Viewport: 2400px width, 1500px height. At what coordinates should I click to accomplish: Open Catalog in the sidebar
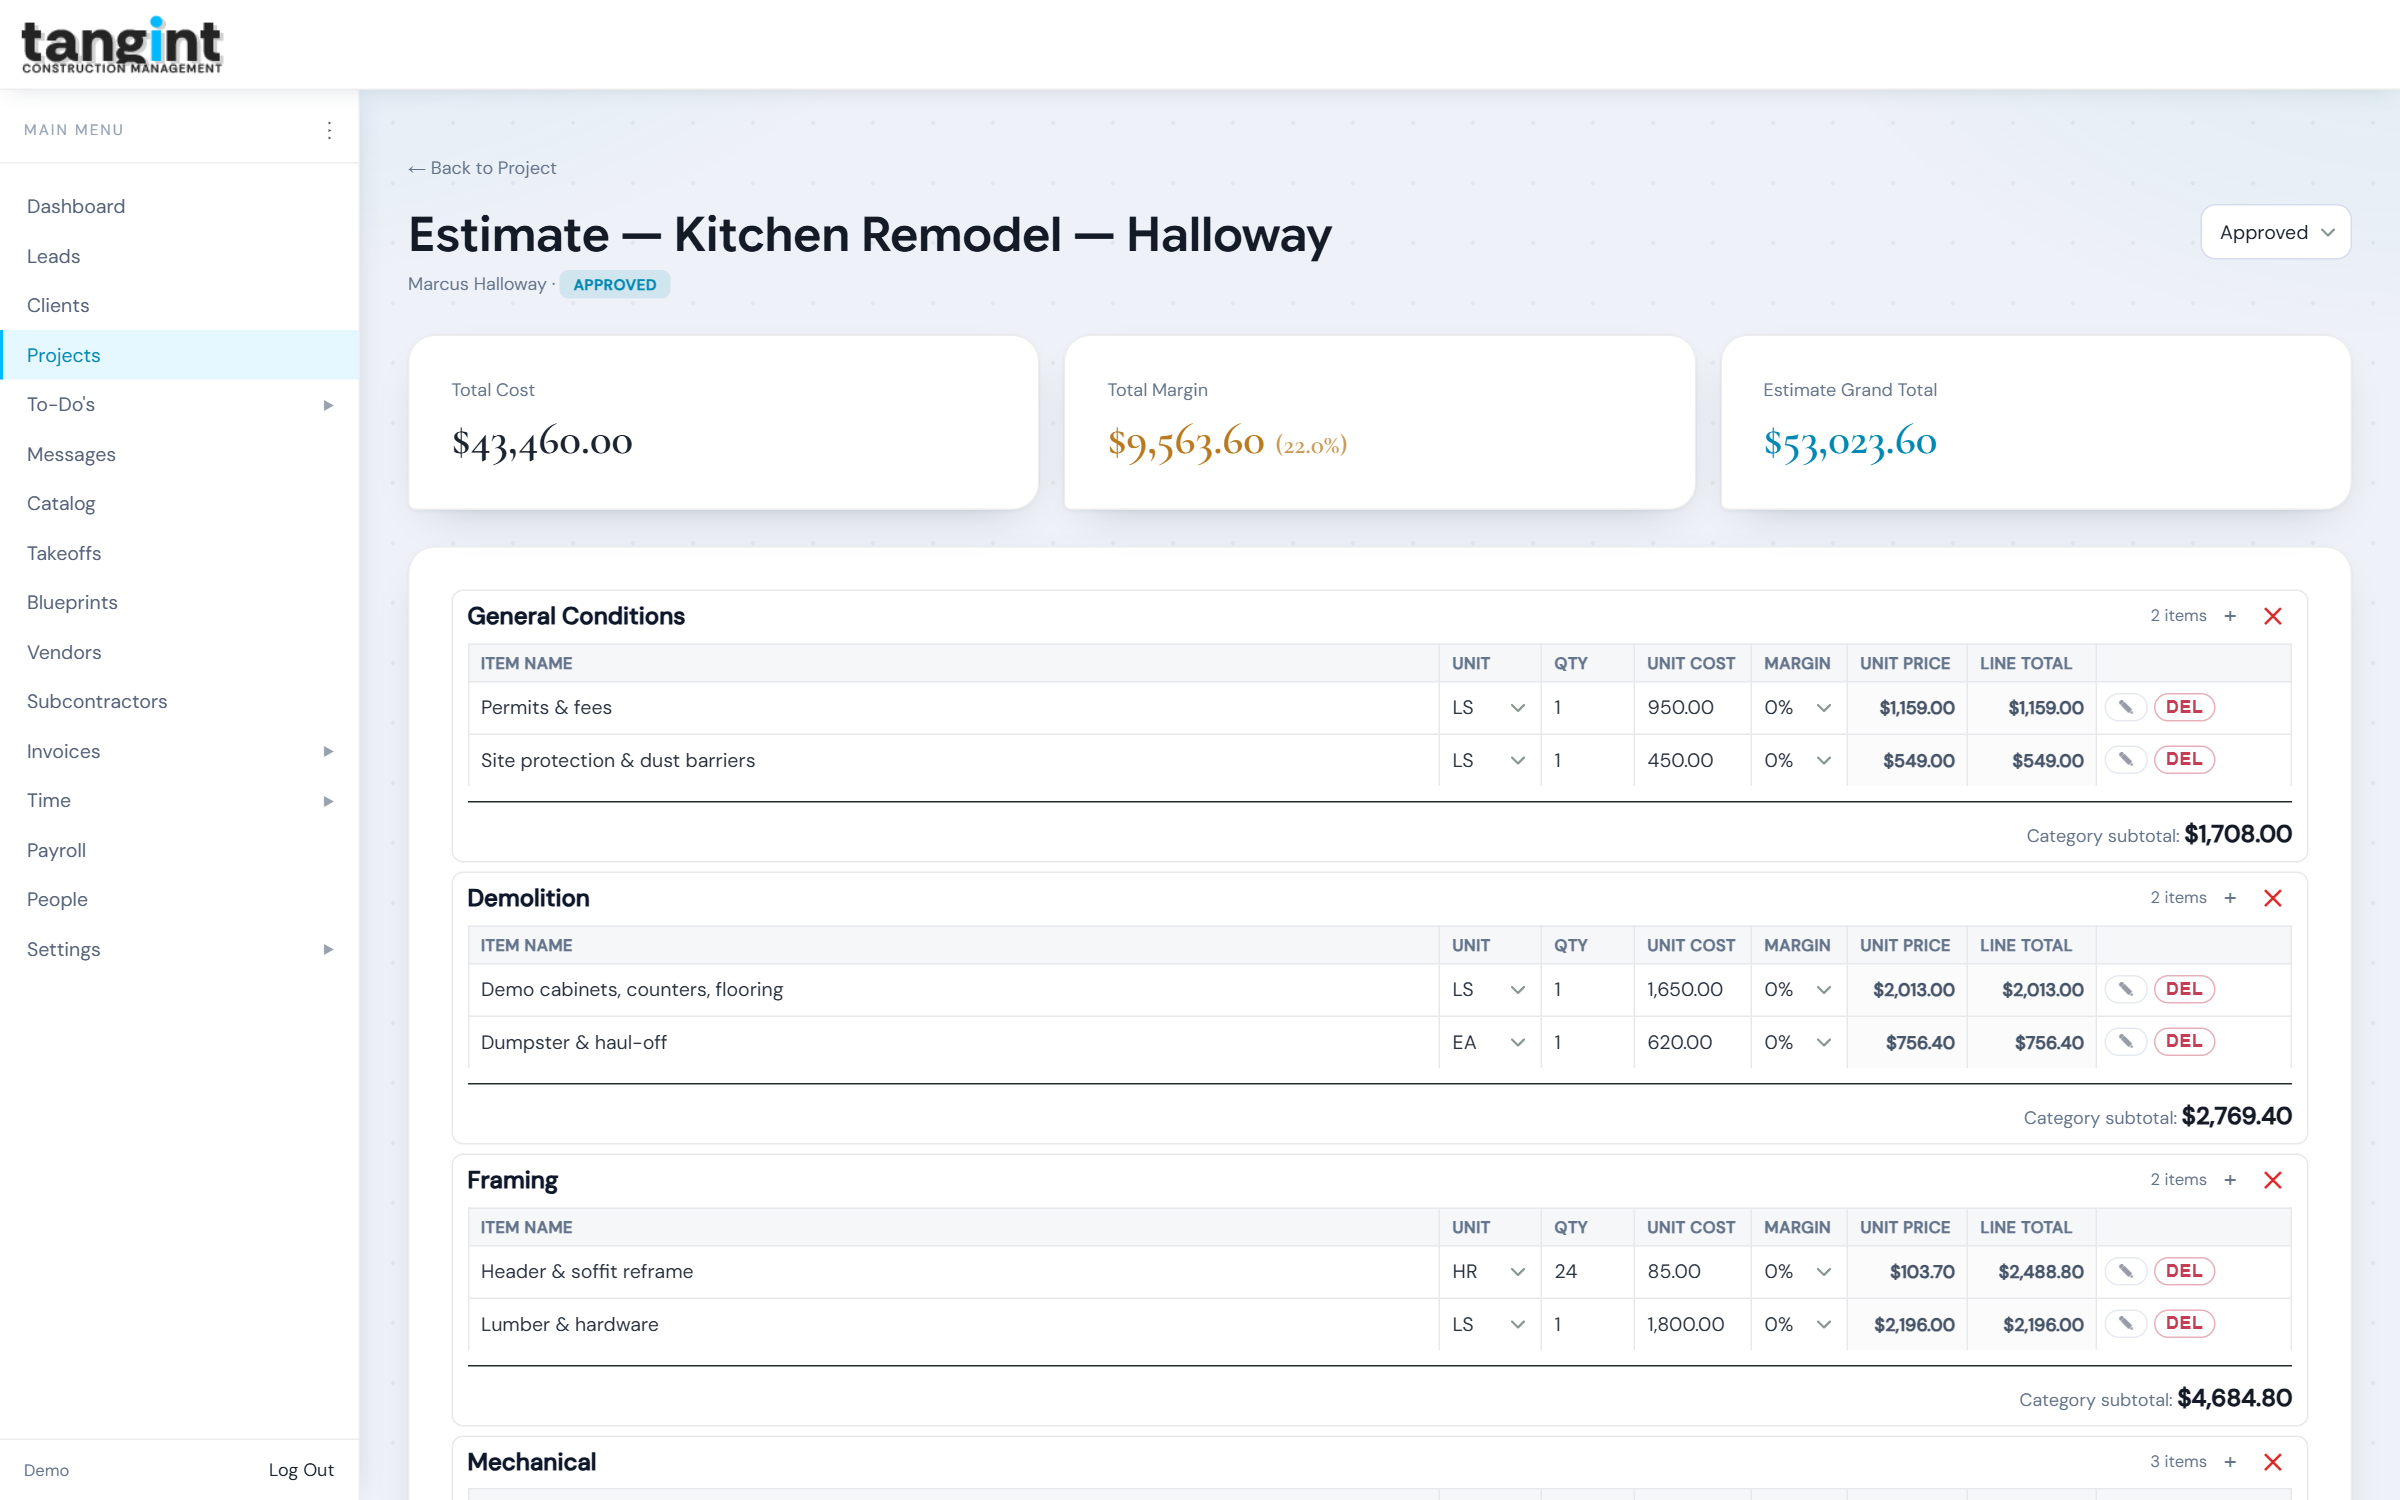pos(179,503)
